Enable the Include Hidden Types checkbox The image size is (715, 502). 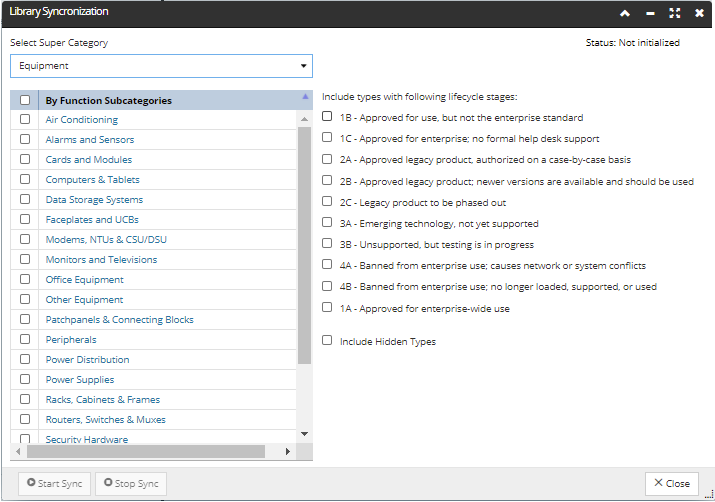click(327, 340)
